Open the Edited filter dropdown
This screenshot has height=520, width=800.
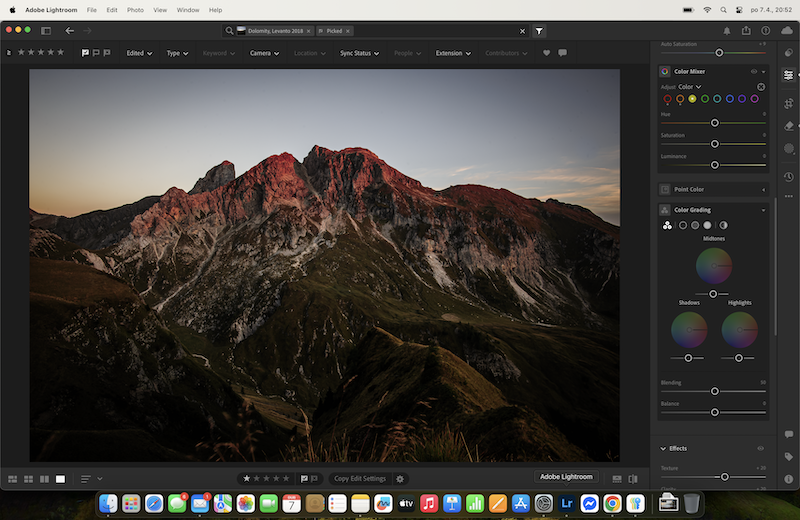(x=139, y=53)
